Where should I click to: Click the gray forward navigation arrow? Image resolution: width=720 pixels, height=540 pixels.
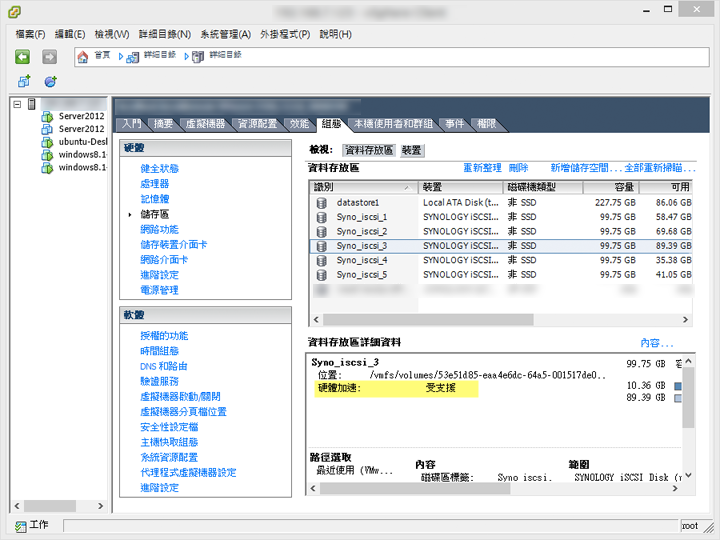pos(50,57)
